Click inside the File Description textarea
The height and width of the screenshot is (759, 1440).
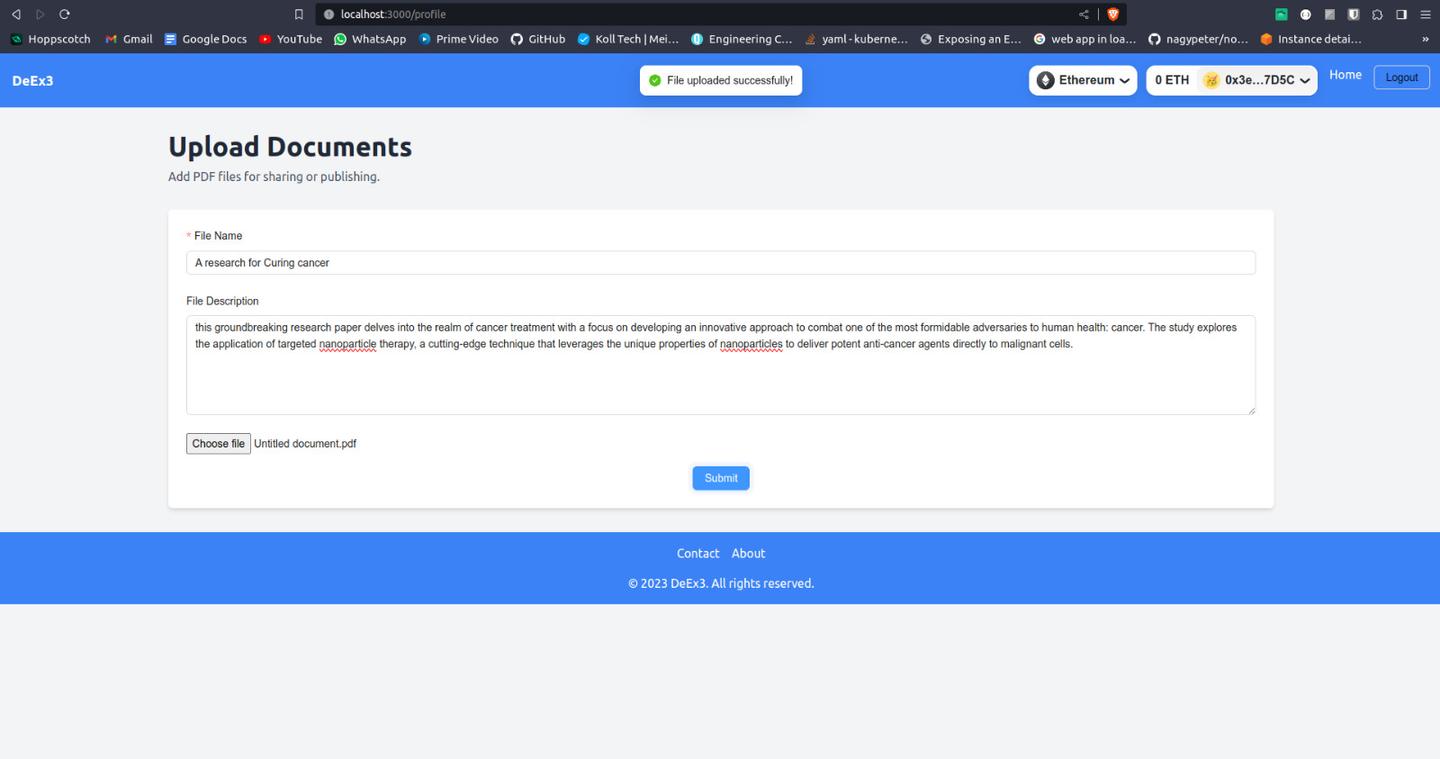coord(720,365)
